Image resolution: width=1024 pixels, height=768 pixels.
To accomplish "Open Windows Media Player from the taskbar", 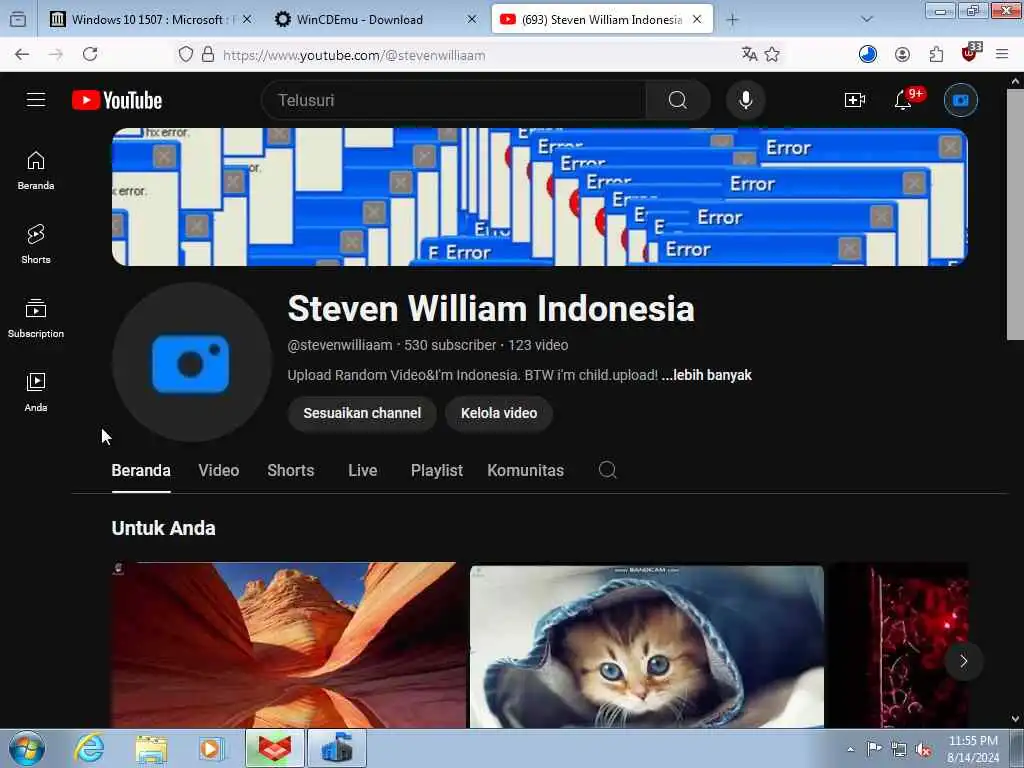I will [x=212, y=748].
